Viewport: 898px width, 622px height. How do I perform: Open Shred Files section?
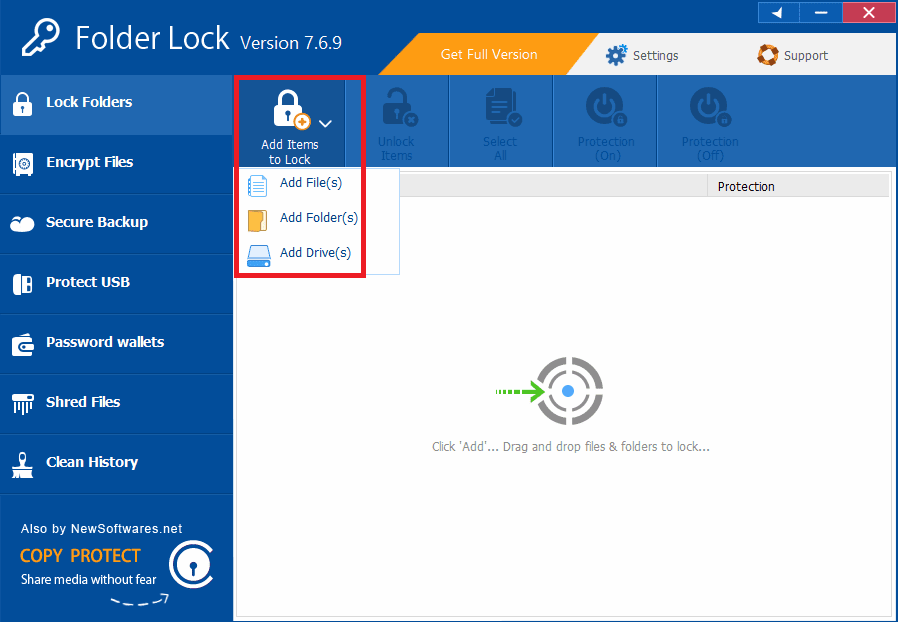click(116, 404)
